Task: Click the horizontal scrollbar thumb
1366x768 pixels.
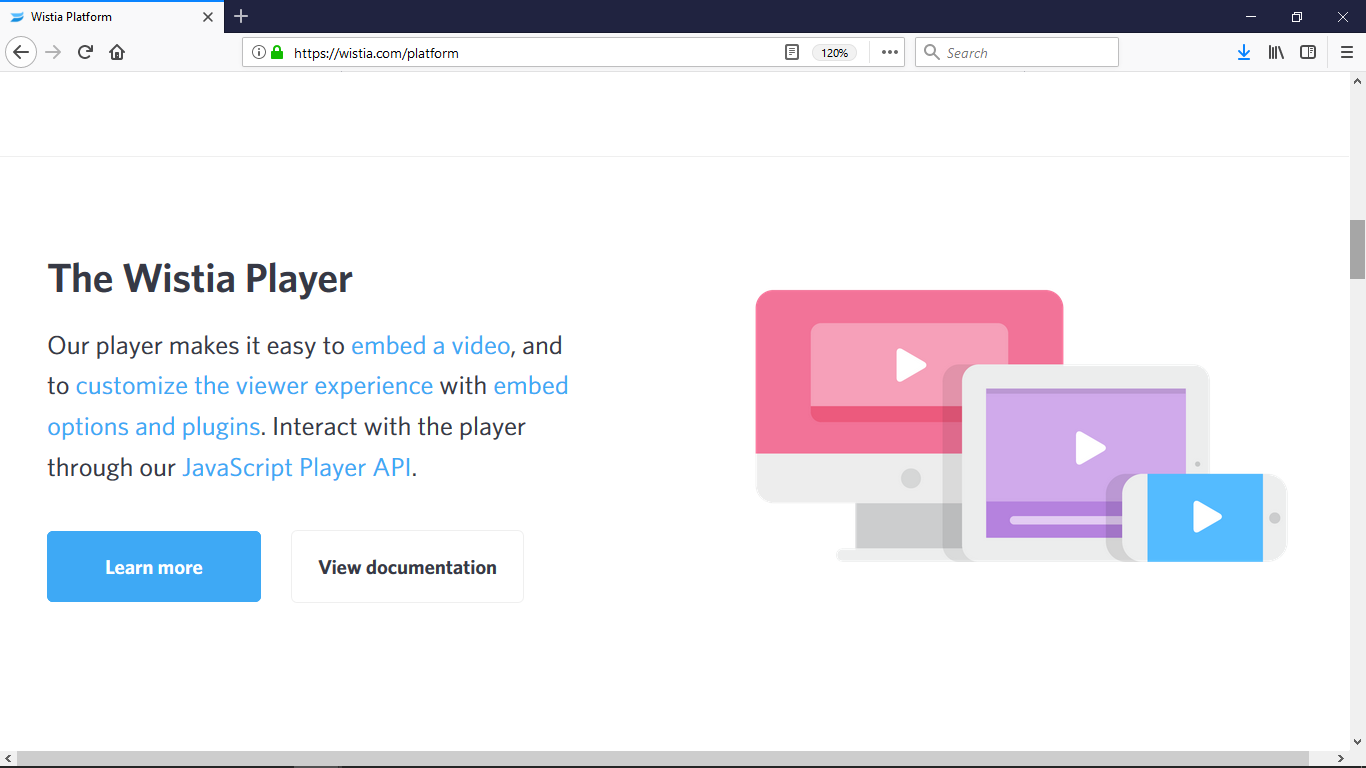Action: pyautogui.click(x=663, y=759)
